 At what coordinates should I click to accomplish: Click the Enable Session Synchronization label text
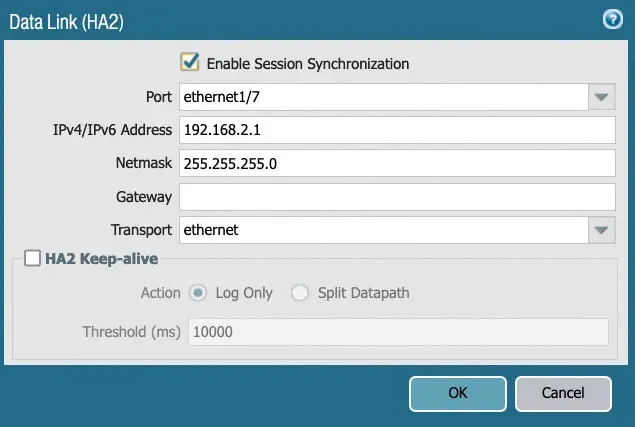point(307,63)
